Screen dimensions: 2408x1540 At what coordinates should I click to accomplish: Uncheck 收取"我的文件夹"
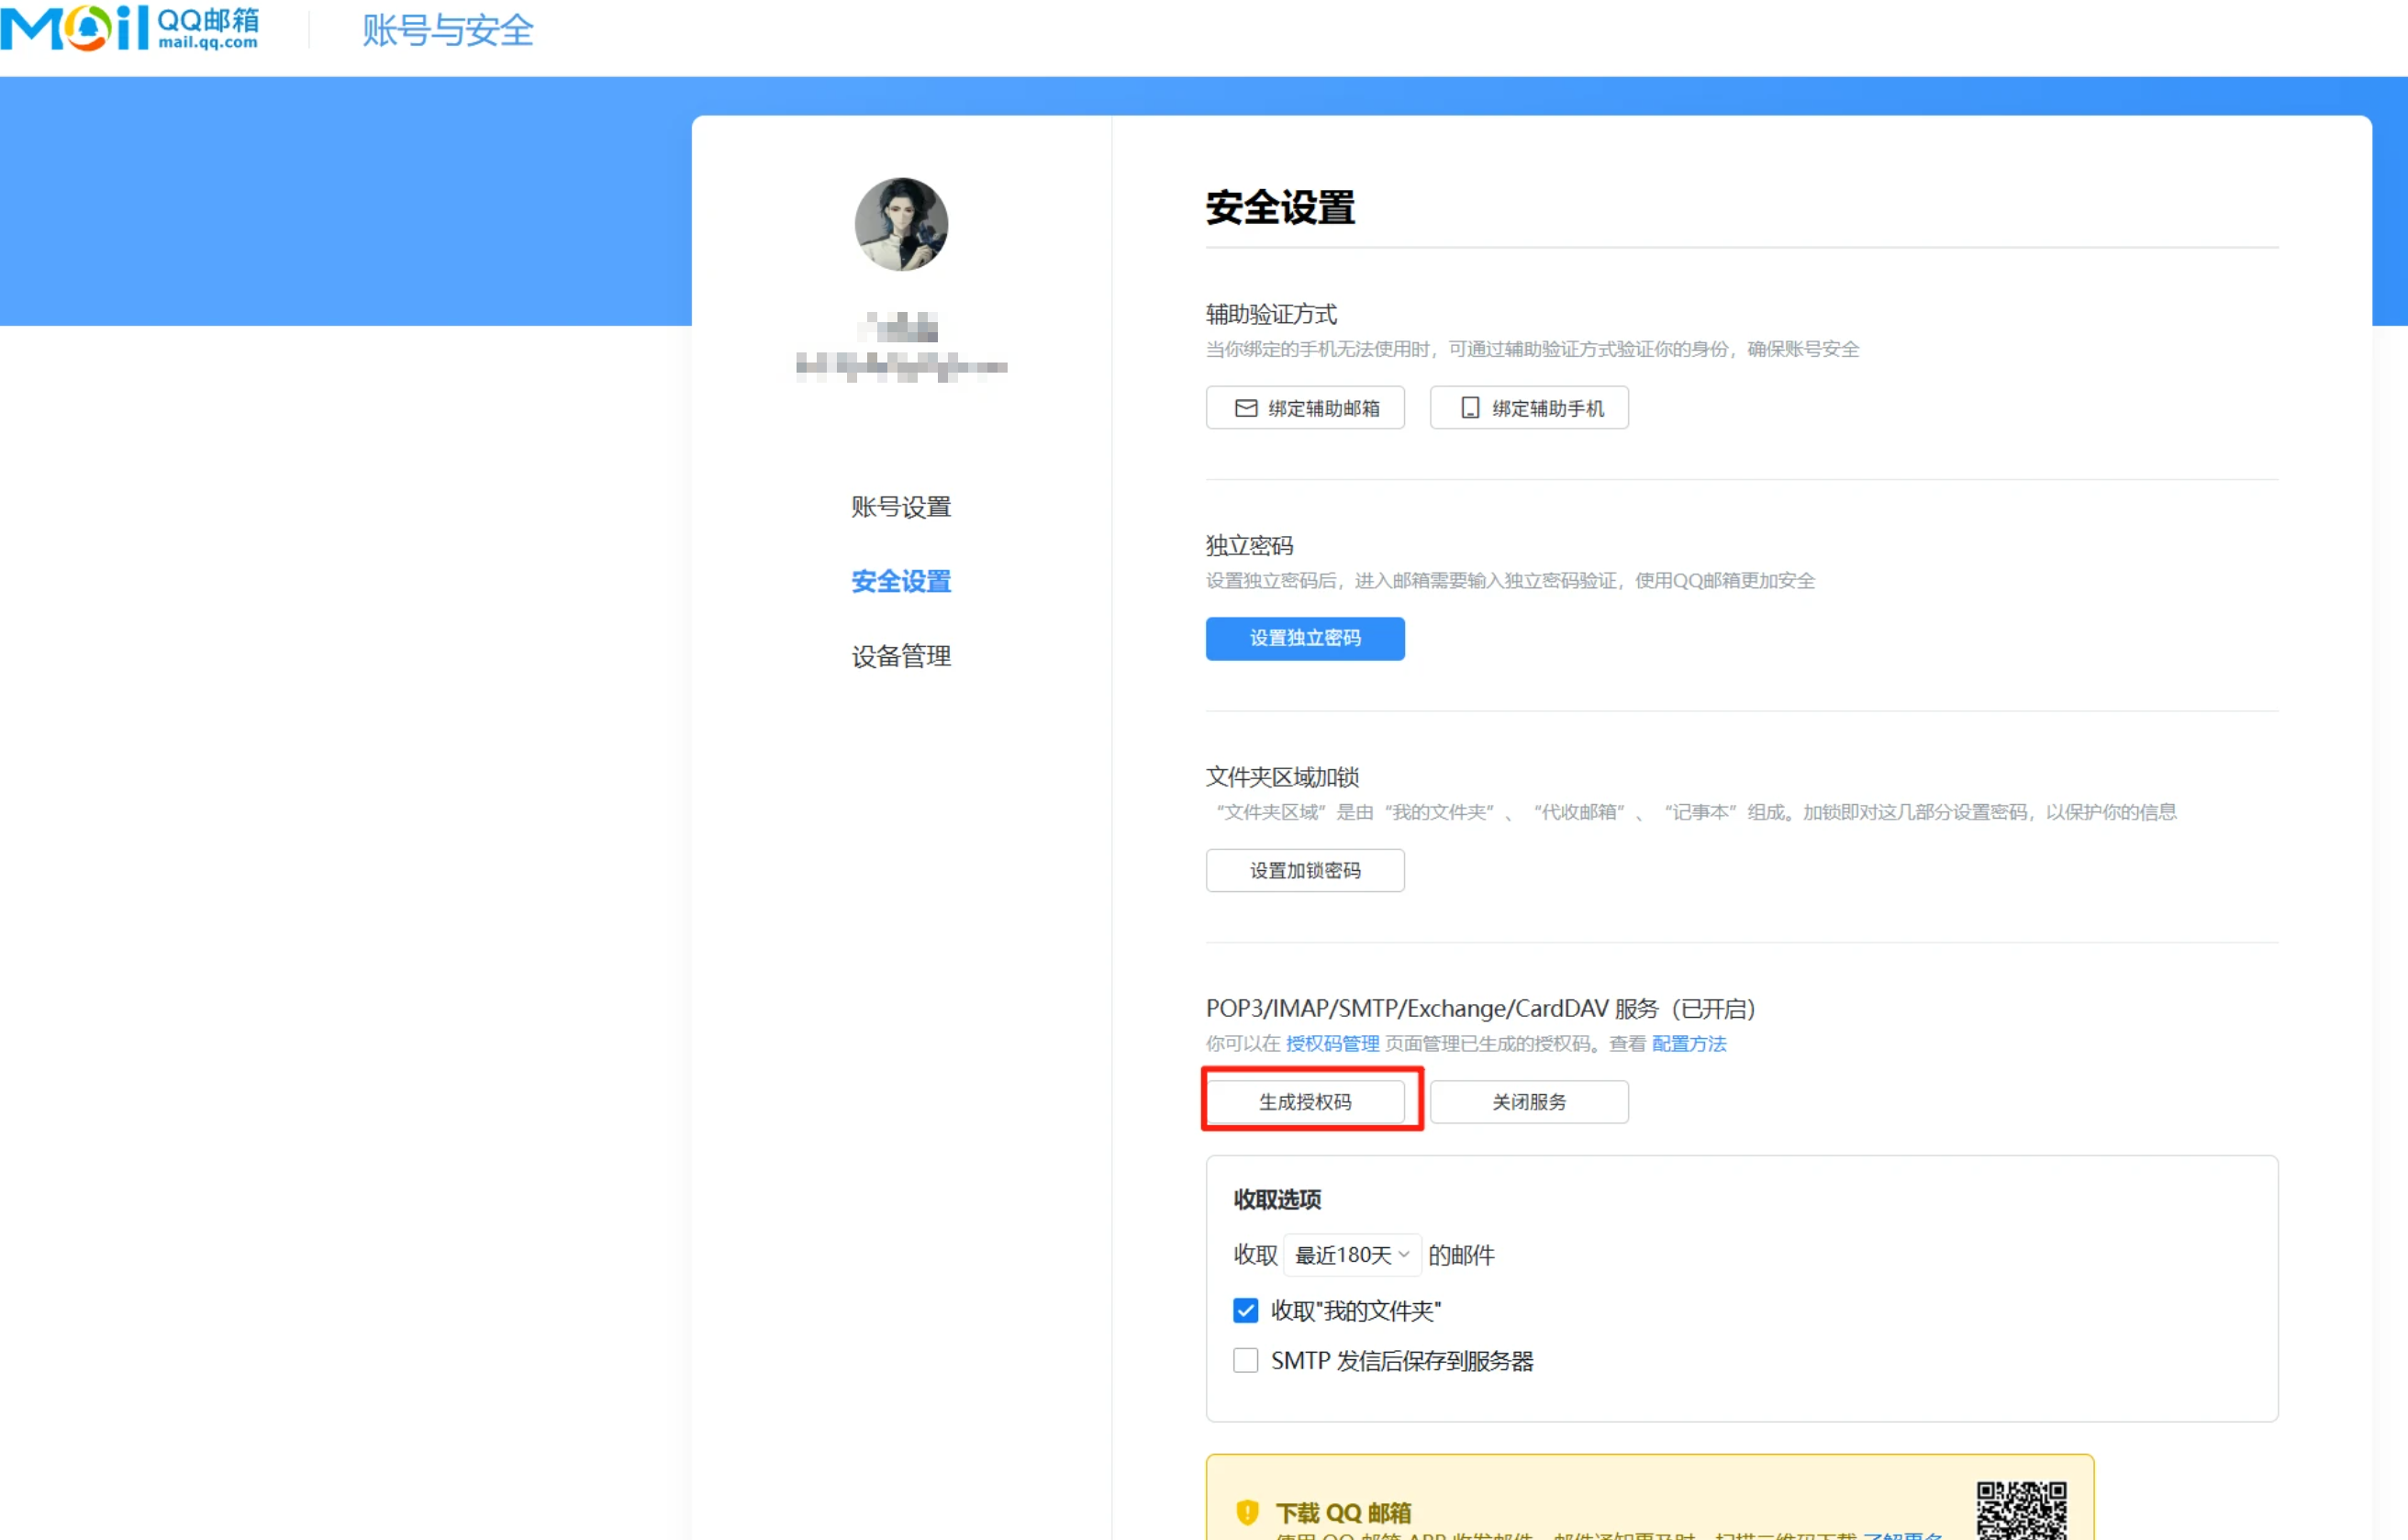[x=1245, y=1310]
